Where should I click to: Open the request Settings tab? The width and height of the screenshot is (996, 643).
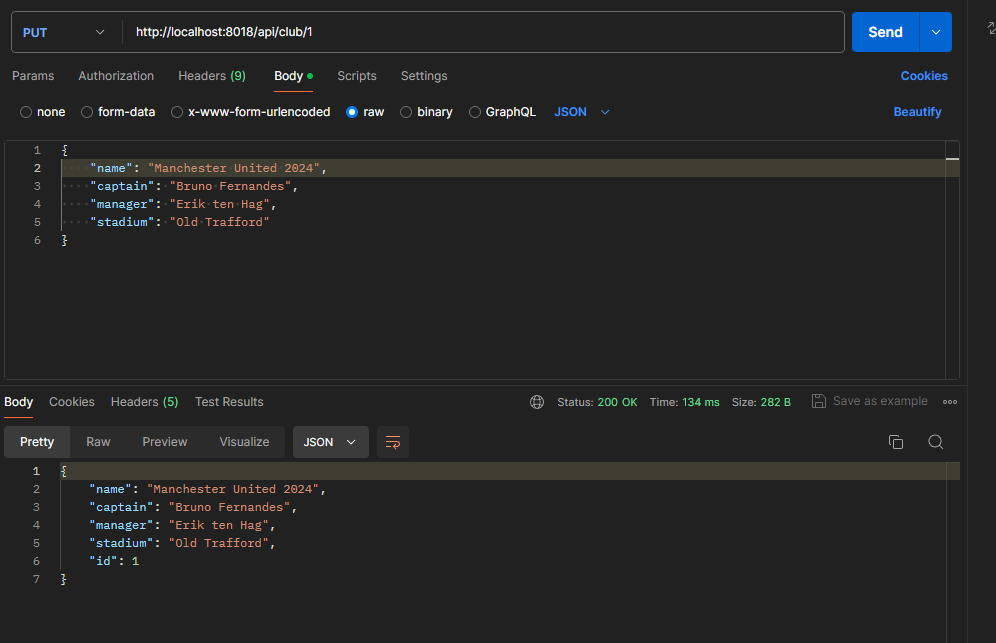(424, 76)
